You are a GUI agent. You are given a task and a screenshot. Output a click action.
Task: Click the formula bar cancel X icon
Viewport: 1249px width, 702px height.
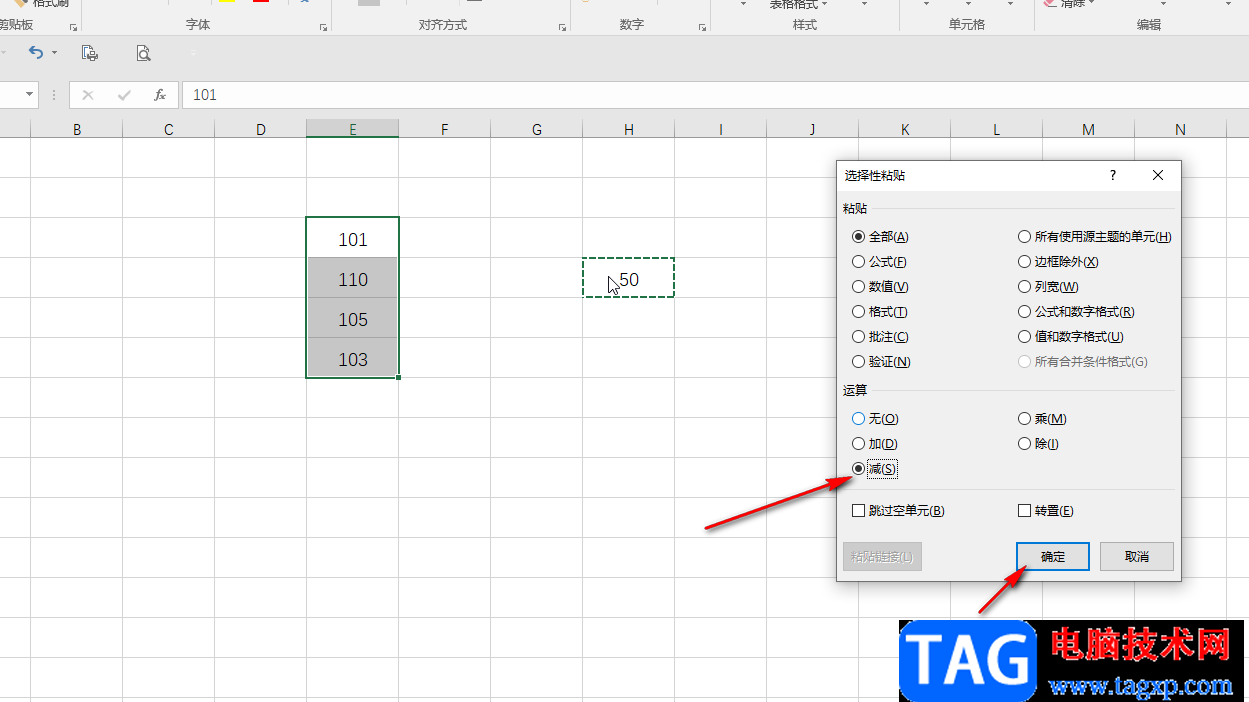88,95
